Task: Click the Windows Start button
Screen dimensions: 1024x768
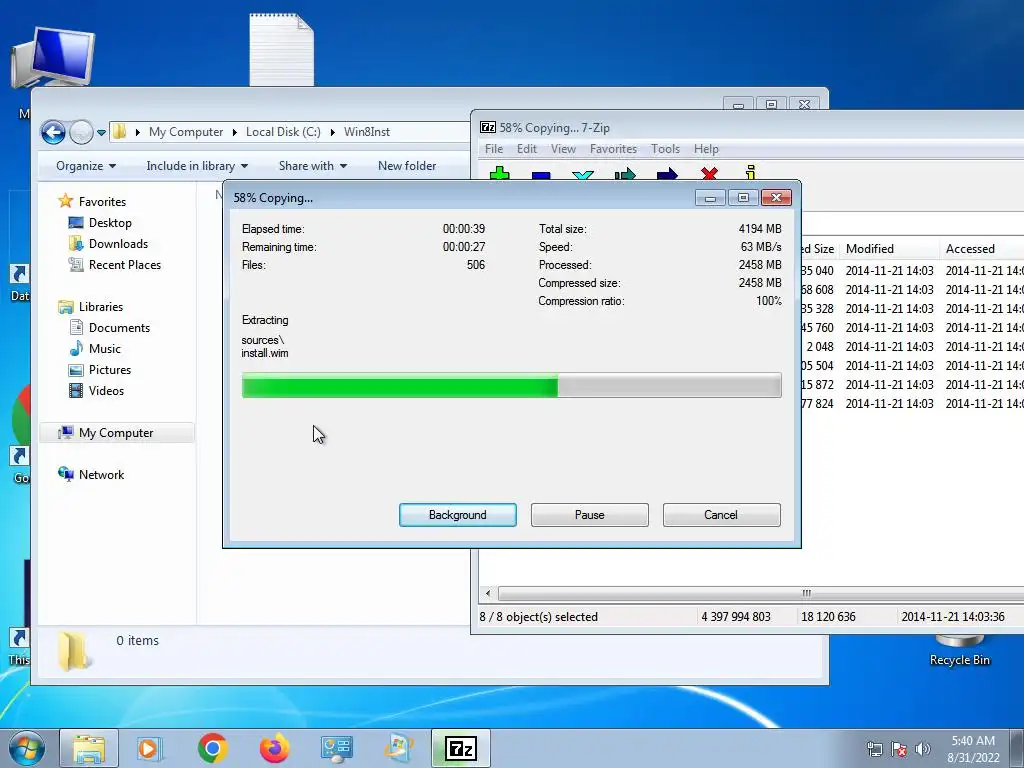Action: pyautogui.click(x=26, y=748)
